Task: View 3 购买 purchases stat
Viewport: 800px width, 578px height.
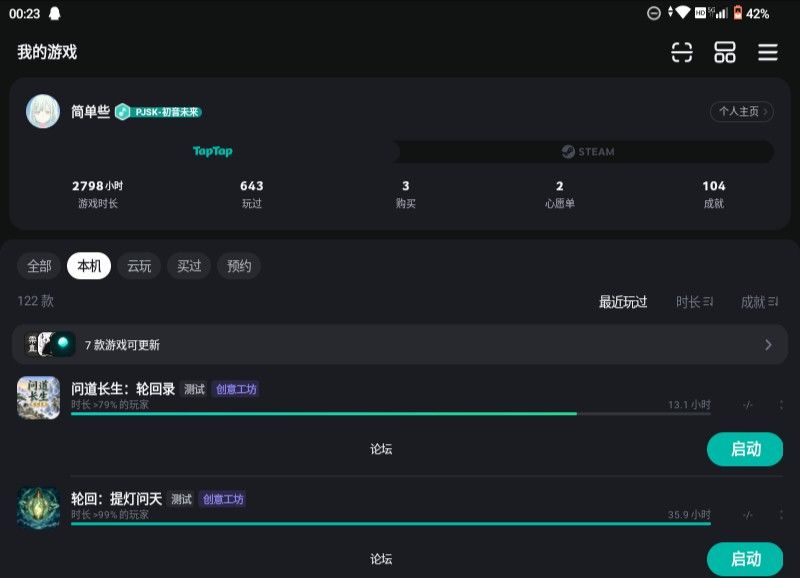Action: 406,194
